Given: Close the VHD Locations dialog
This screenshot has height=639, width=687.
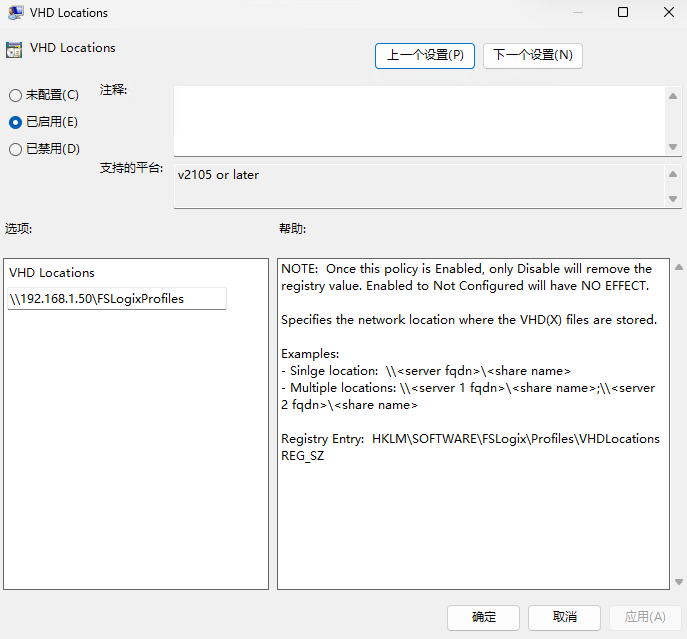Looking at the screenshot, I should point(667,13).
